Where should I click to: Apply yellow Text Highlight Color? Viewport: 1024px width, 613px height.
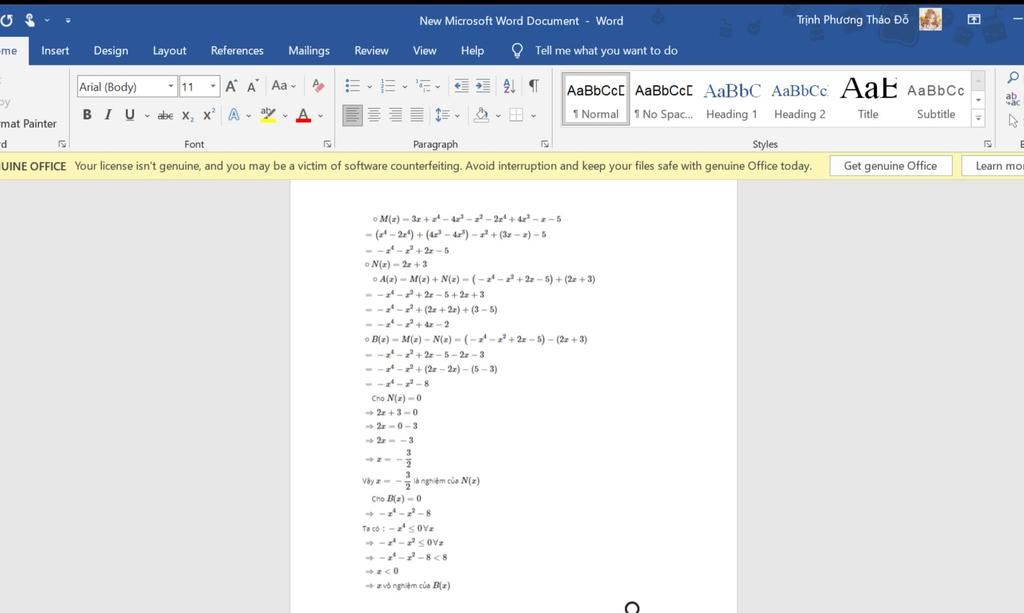coord(268,115)
